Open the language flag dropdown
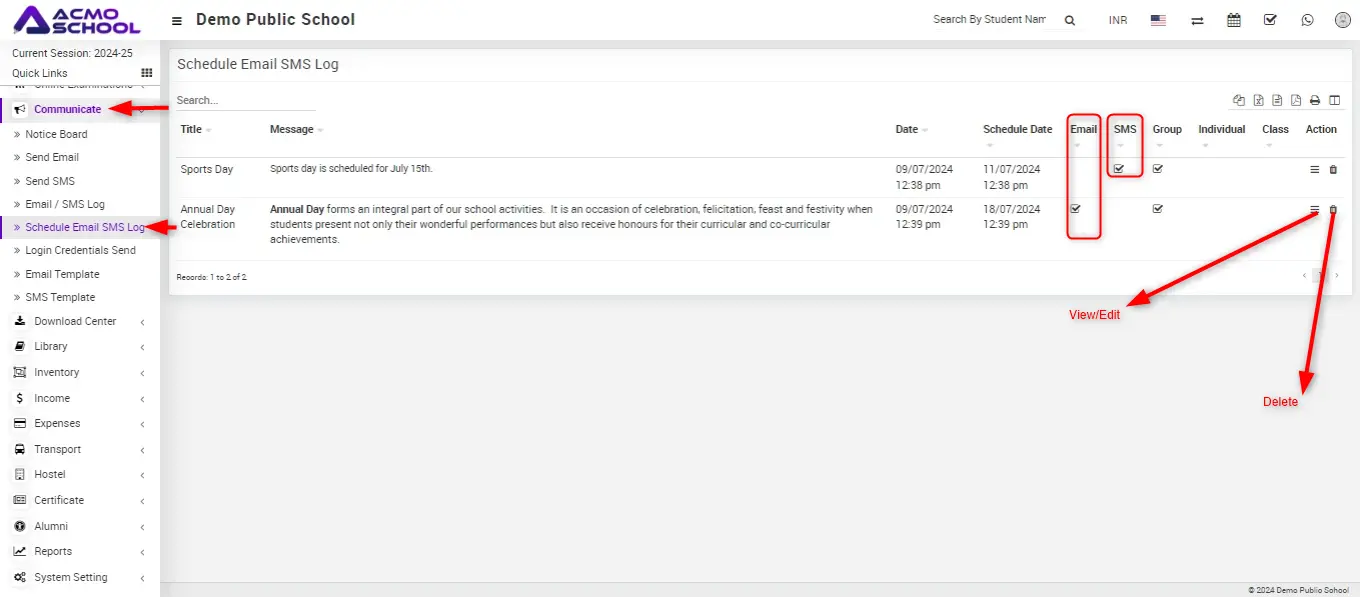1360x597 pixels. pyautogui.click(x=1158, y=20)
